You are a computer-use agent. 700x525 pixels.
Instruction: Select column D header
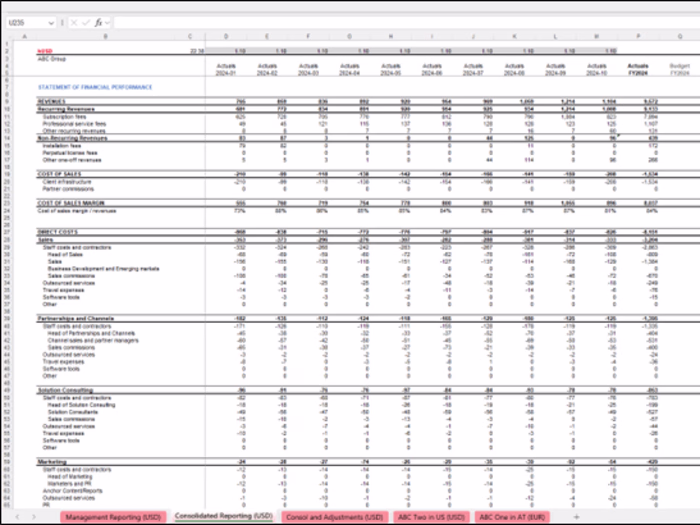[x=226, y=36]
